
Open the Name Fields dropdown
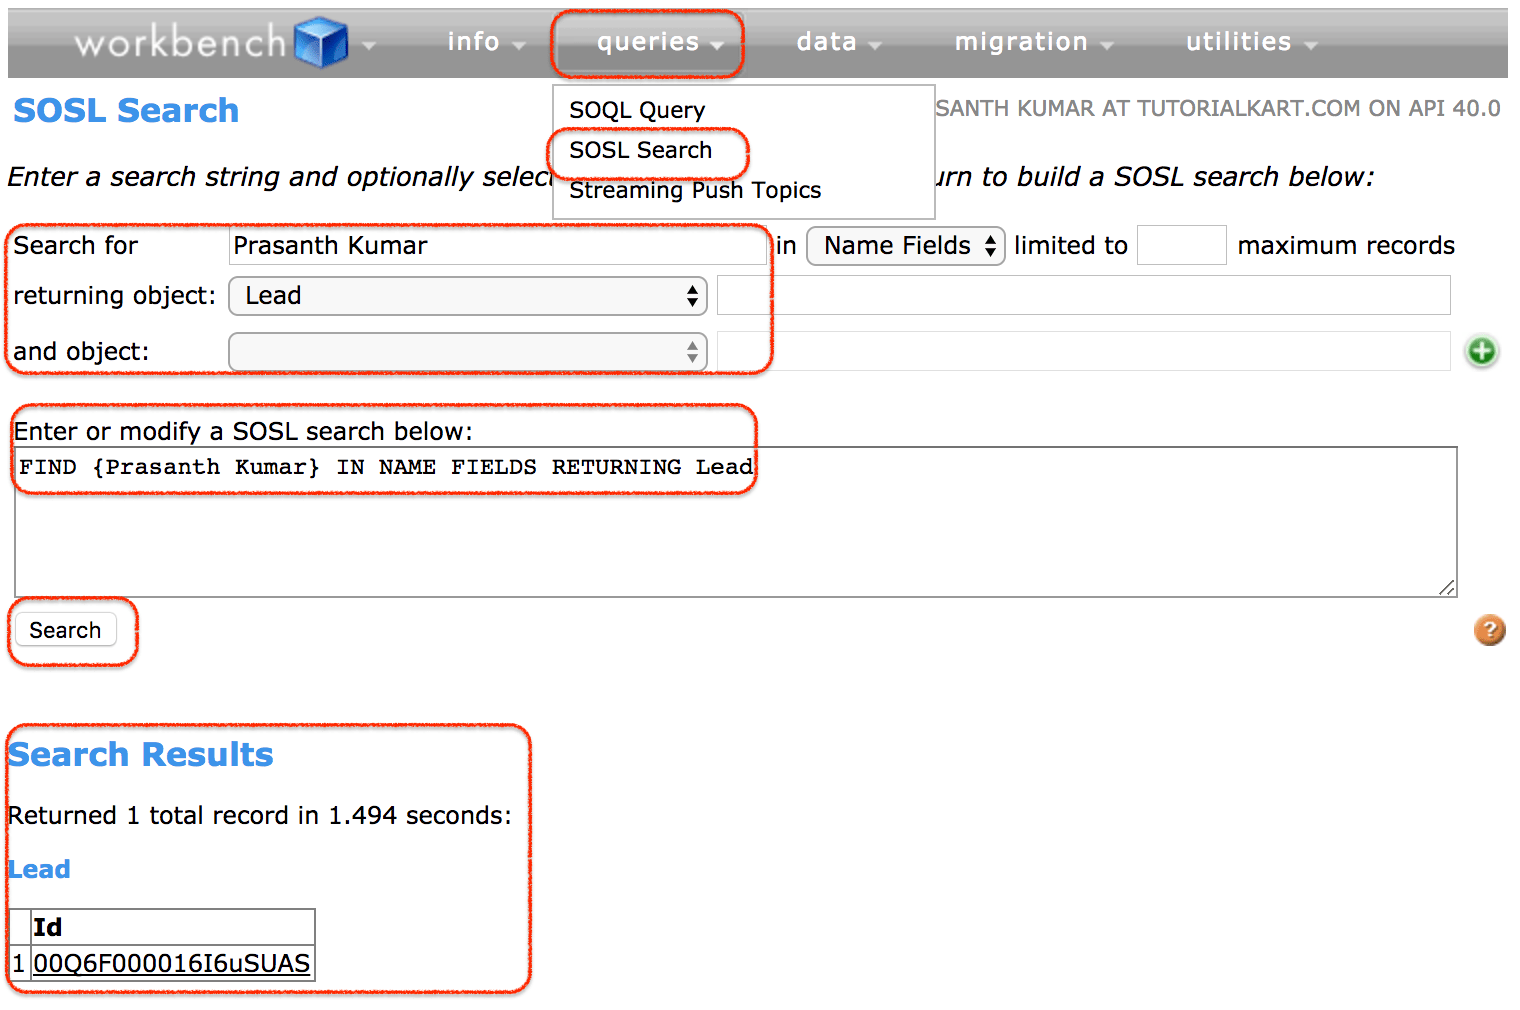(905, 246)
